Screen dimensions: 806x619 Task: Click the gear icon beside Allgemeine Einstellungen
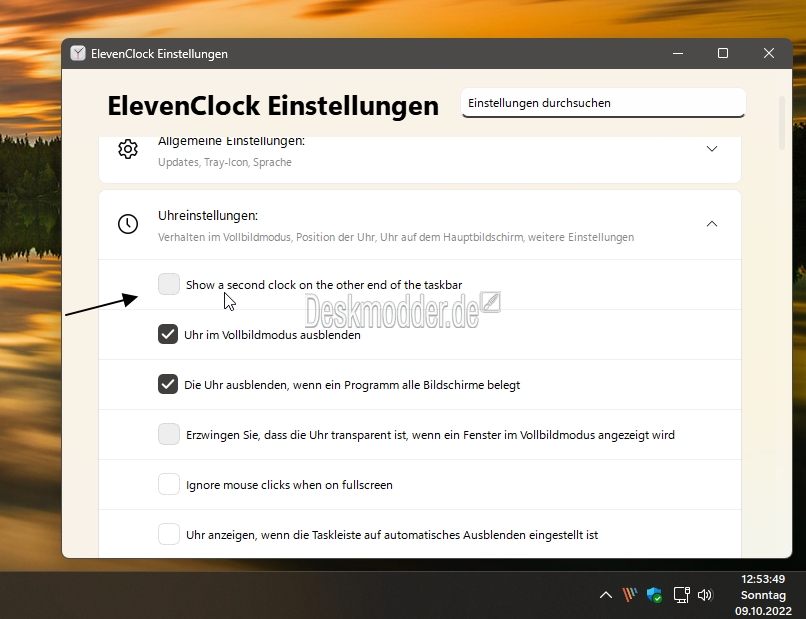coord(128,149)
